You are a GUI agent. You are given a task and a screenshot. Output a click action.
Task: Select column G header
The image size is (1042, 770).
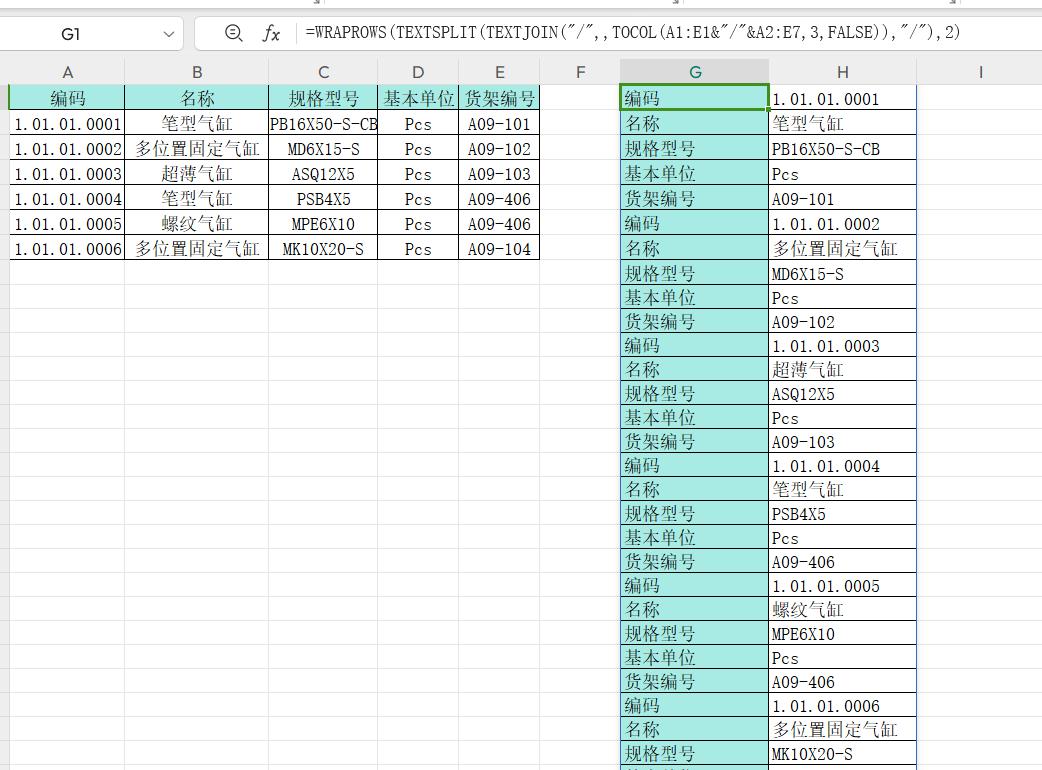point(695,72)
